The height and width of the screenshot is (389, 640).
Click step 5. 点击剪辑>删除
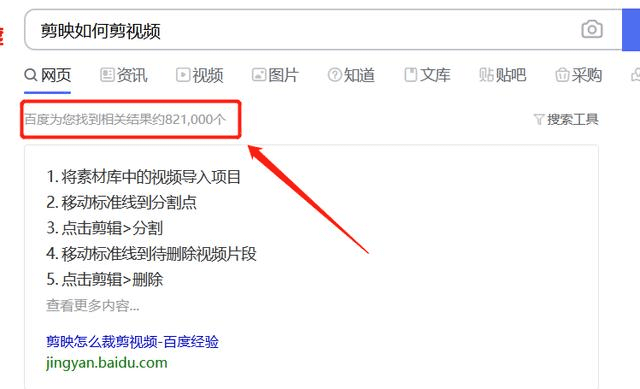104,280
